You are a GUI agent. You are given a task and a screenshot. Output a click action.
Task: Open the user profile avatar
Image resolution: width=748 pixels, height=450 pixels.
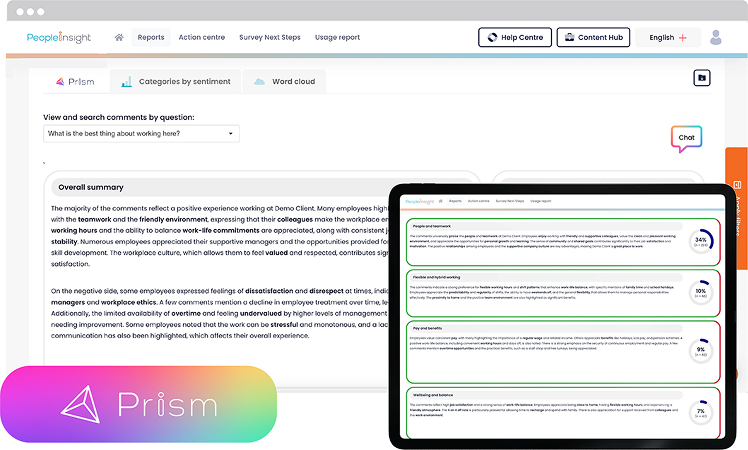click(x=715, y=38)
